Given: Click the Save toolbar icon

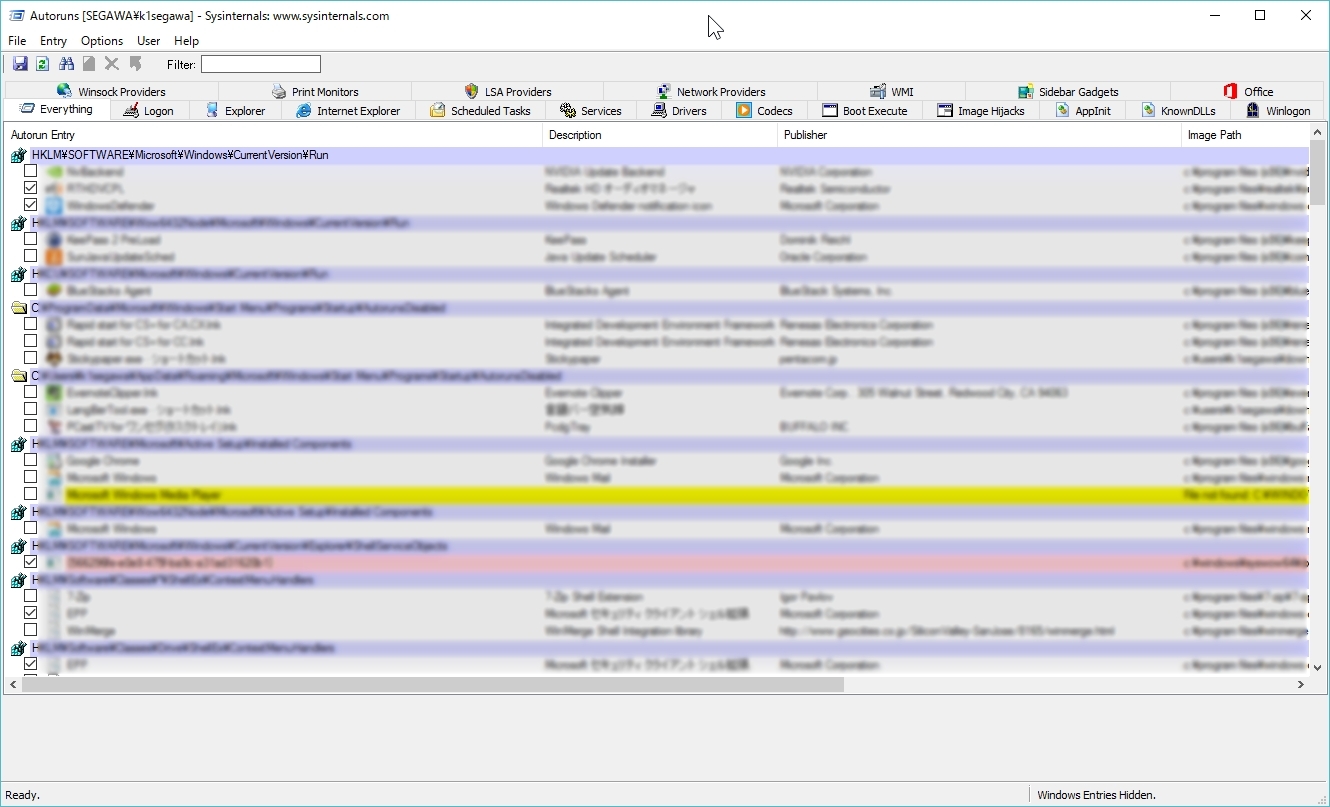Looking at the screenshot, I should [x=20, y=64].
